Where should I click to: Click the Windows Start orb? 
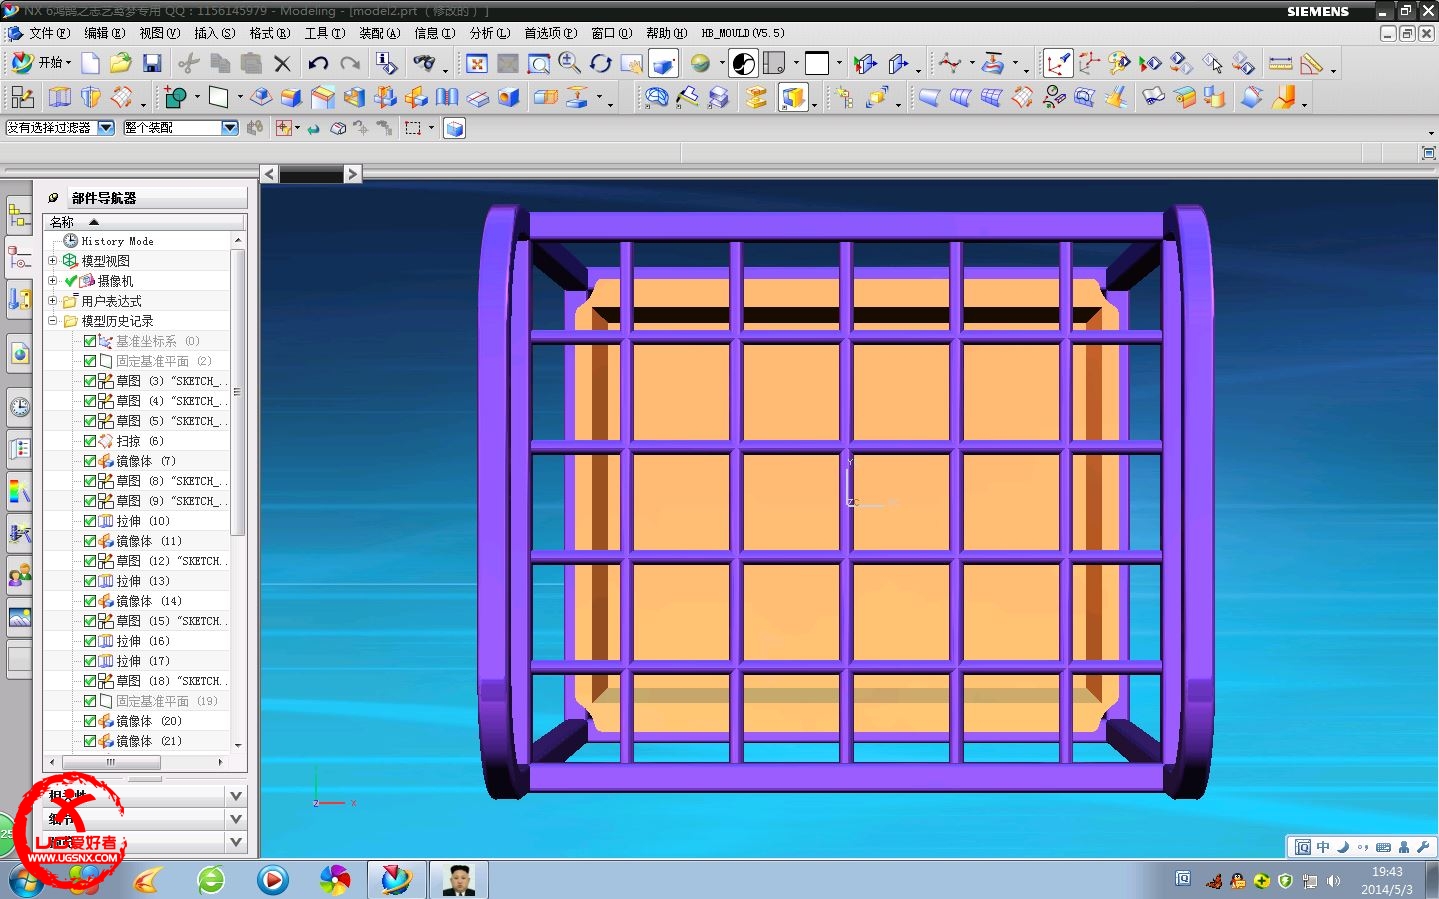click(27, 879)
